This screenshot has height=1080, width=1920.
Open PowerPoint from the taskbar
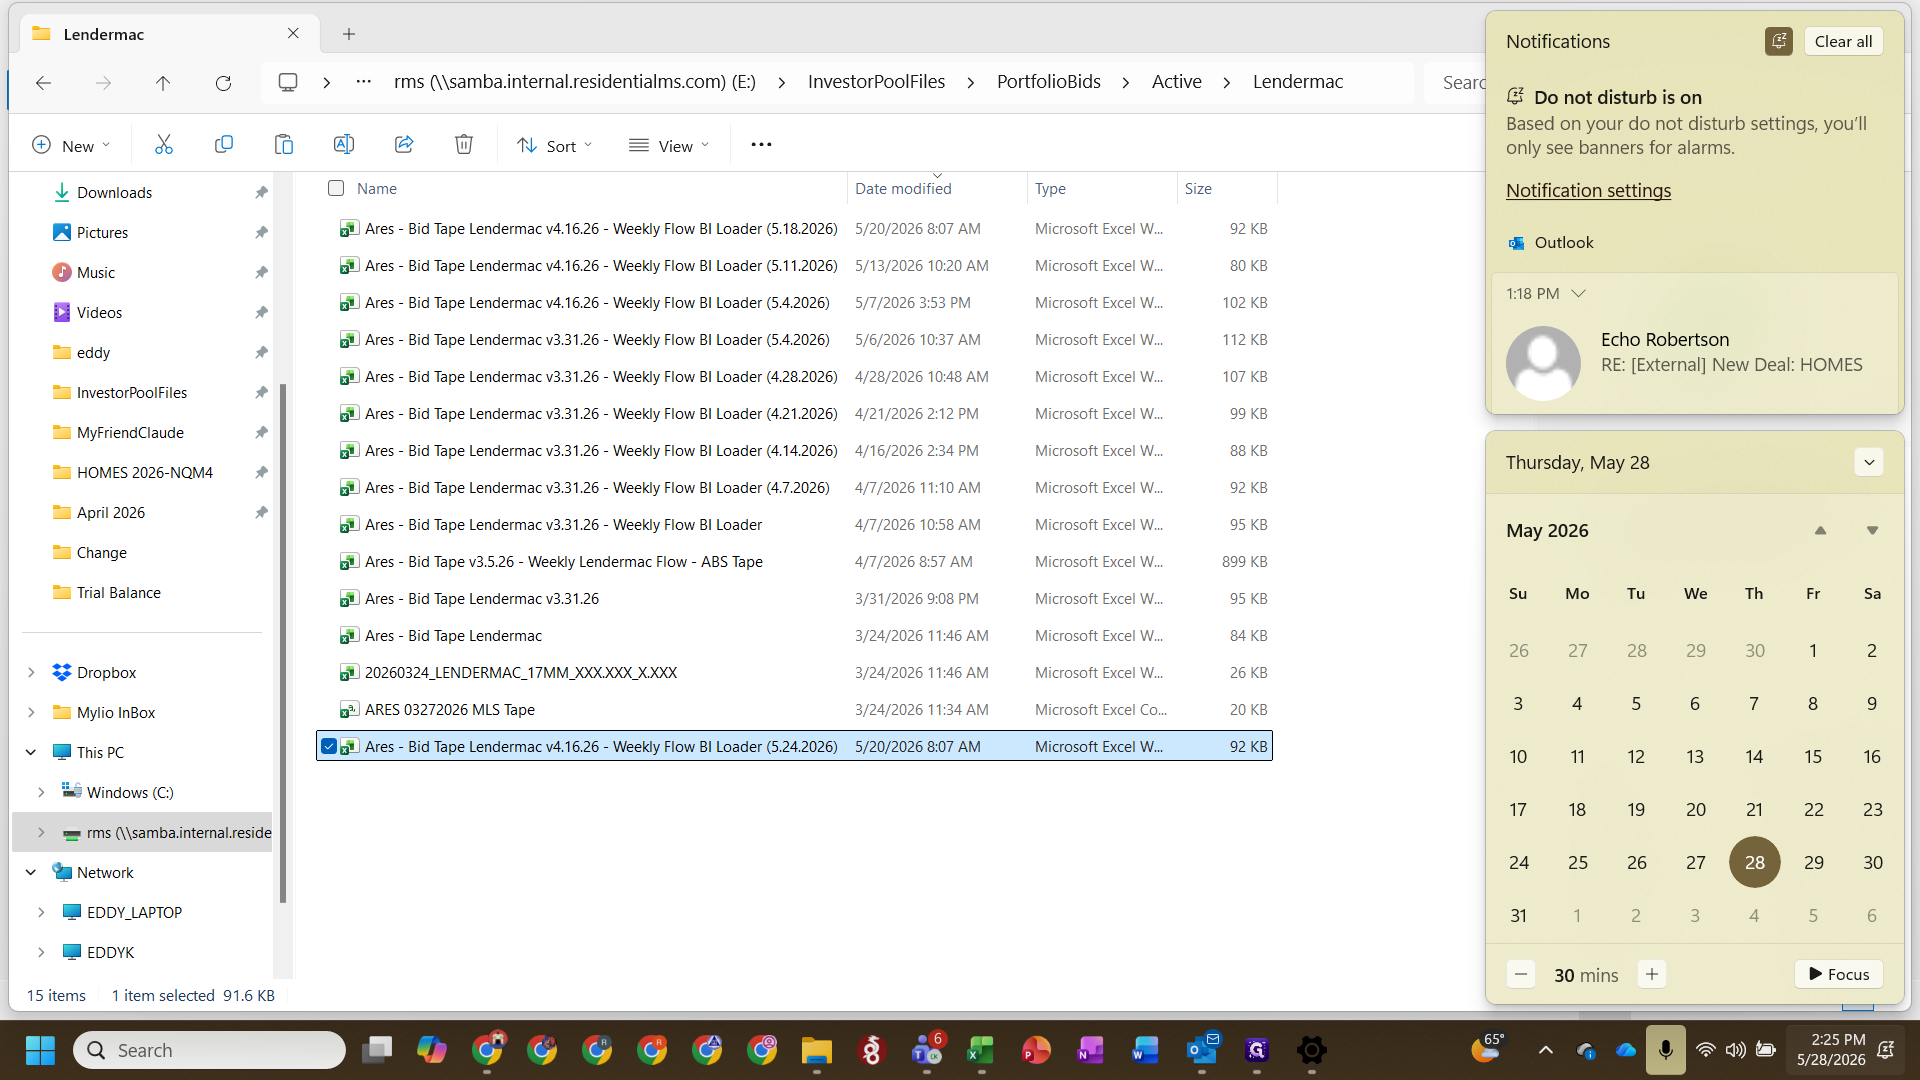click(x=1036, y=1050)
